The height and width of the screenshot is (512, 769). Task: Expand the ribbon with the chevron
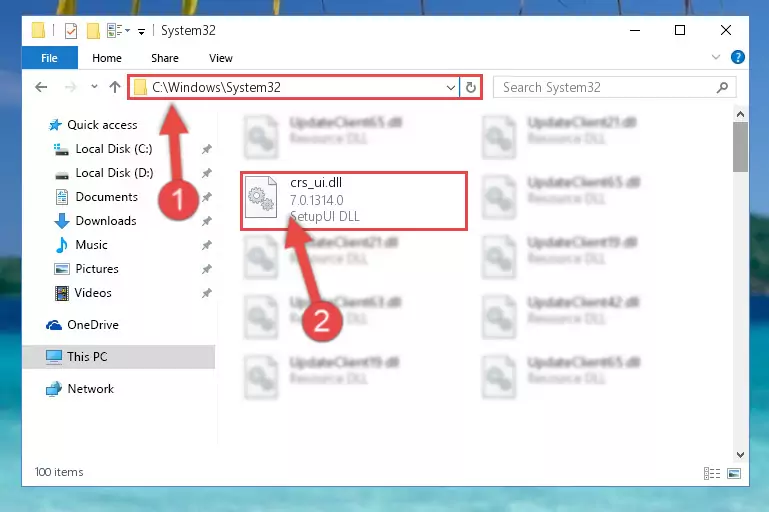716,57
